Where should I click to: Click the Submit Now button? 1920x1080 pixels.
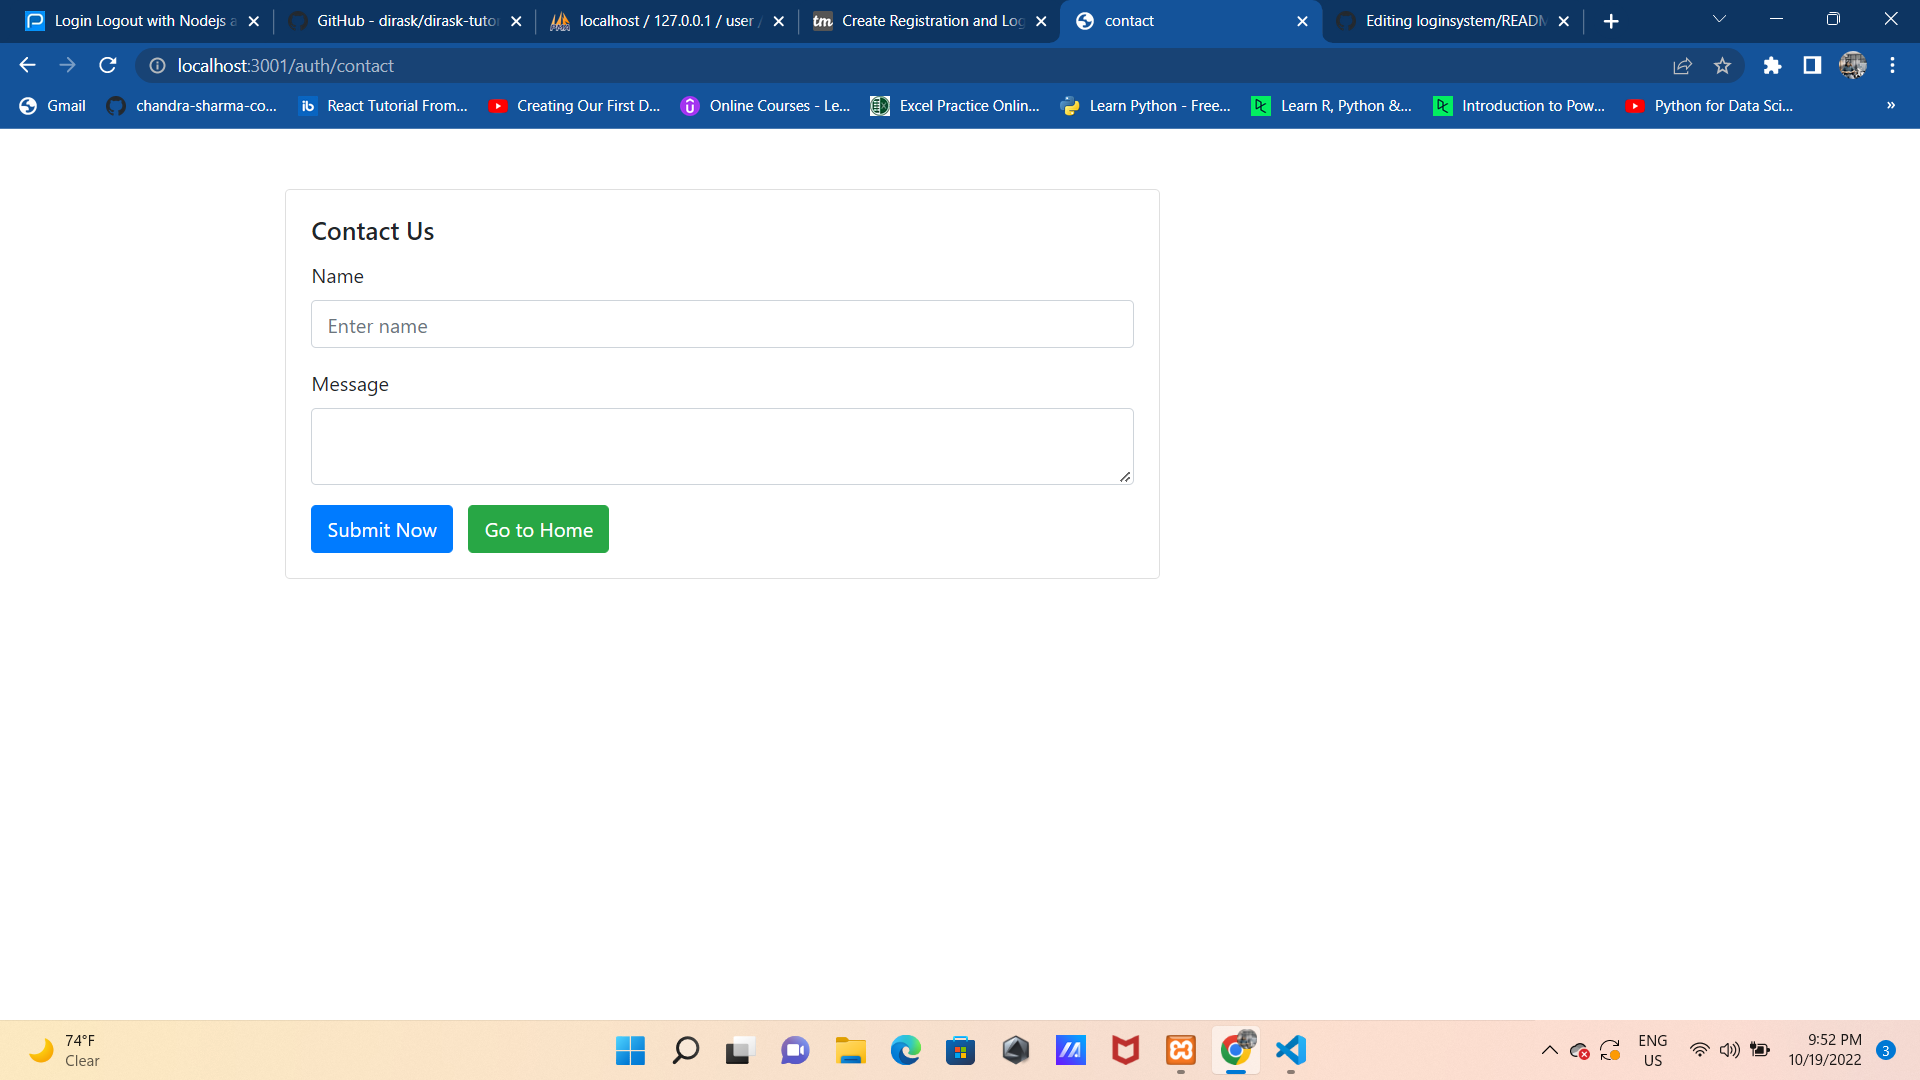[x=381, y=529]
